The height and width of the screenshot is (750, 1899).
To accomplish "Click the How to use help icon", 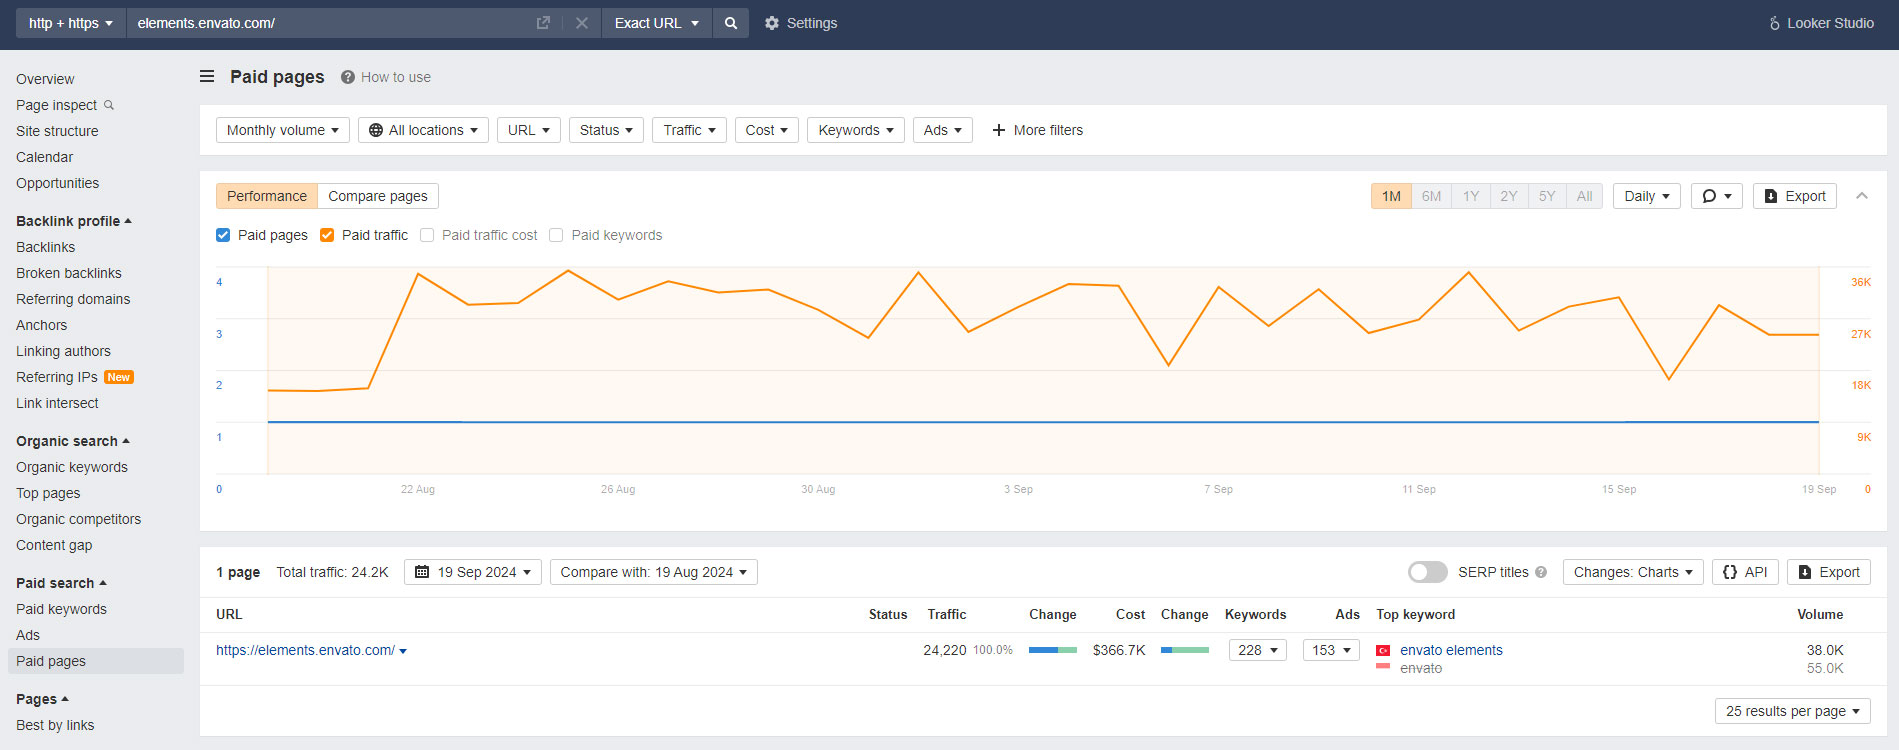I will click(x=348, y=77).
